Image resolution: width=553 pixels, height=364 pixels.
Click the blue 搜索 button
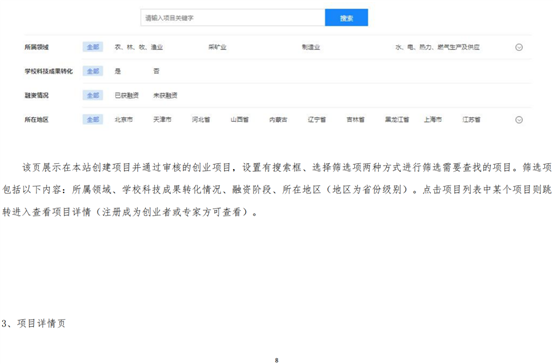click(346, 18)
